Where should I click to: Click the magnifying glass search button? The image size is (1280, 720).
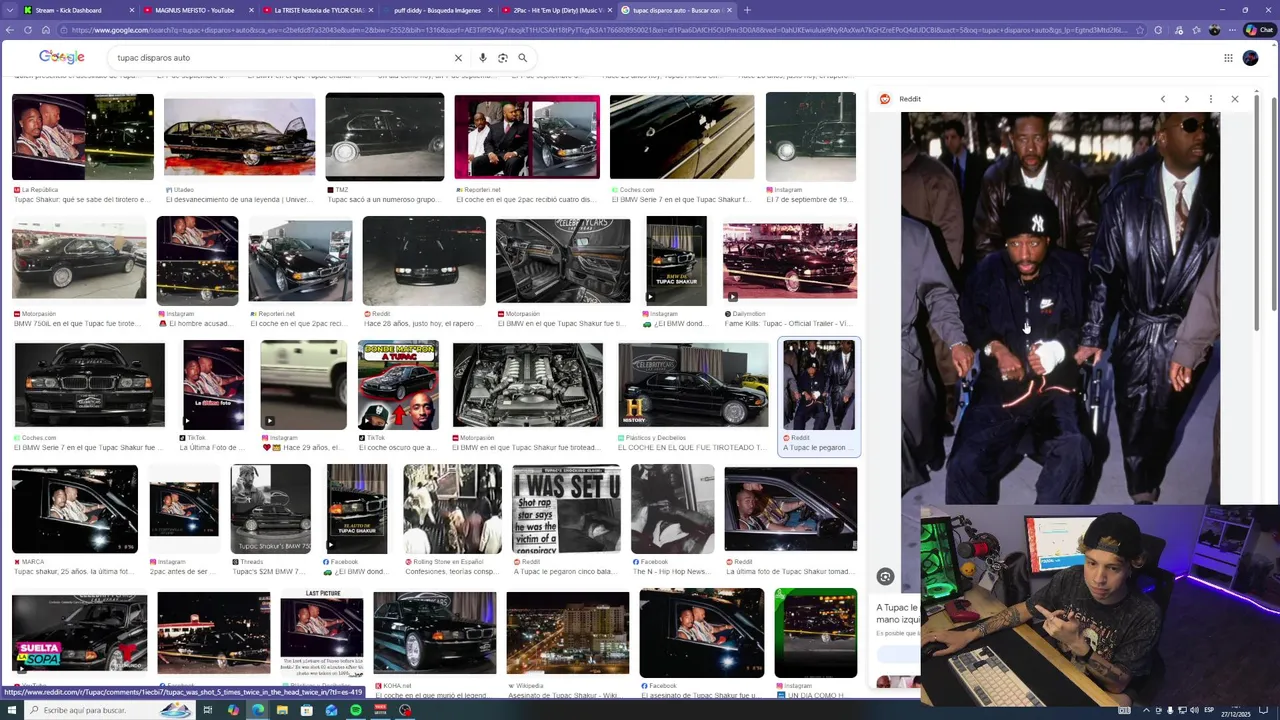point(522,58)
